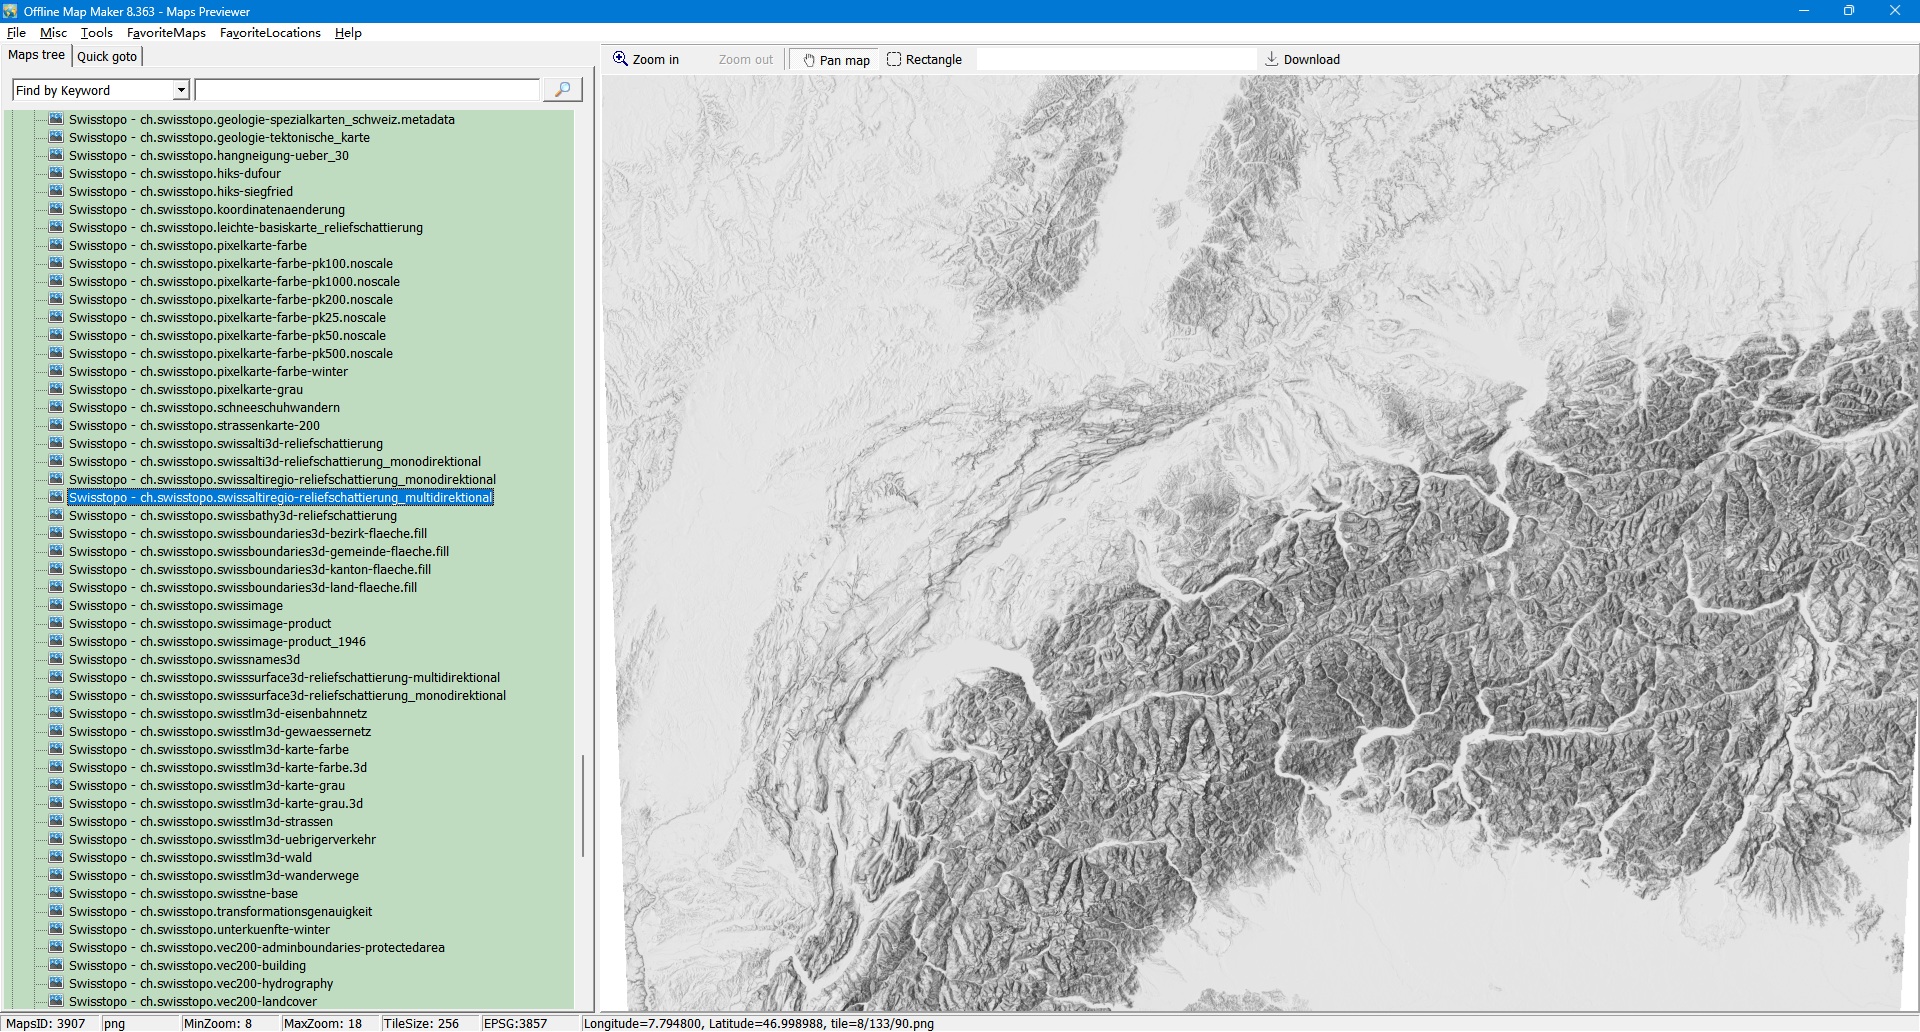The width and height of the screenshot is (1920, 1032).
Task: Open the FavoriteLocations menu
Action: tap(270, 33)
